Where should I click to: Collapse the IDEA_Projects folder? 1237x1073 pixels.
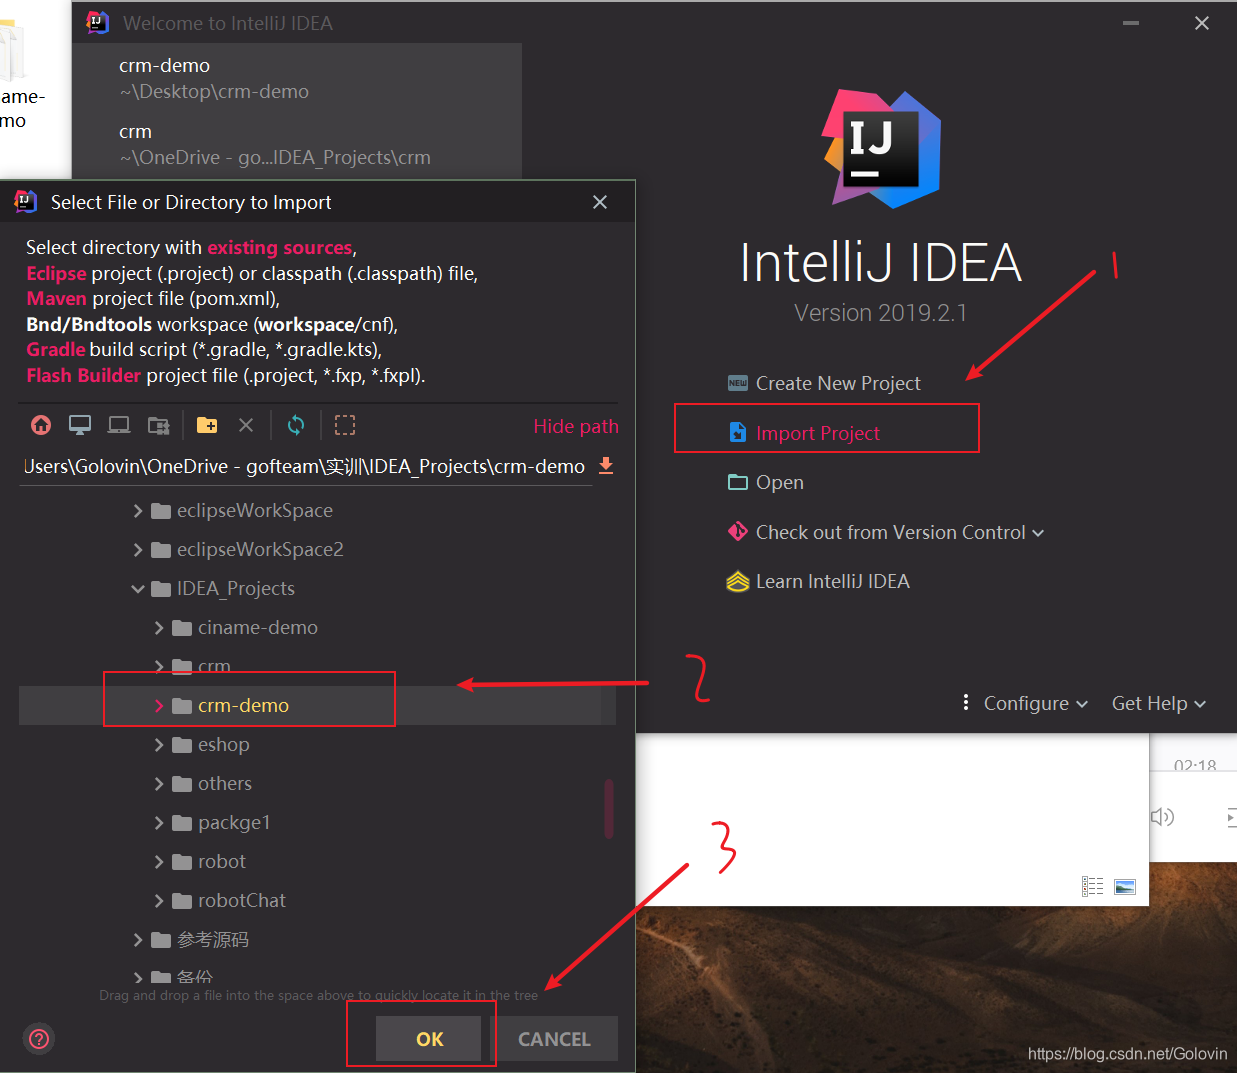point(138,589)
